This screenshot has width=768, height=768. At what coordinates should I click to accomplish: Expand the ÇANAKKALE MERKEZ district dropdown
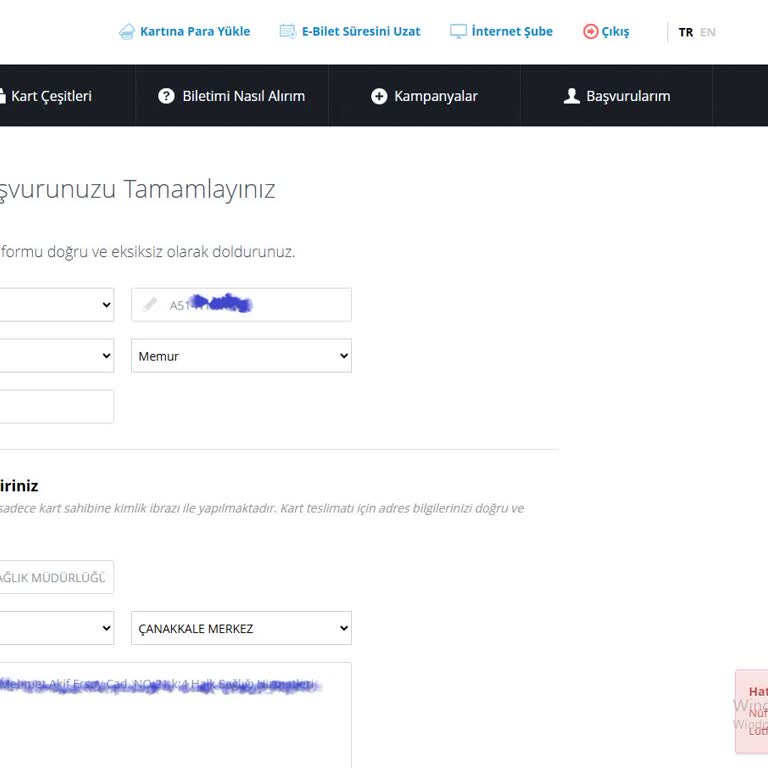pyautogui.click(x=241, y=628)
